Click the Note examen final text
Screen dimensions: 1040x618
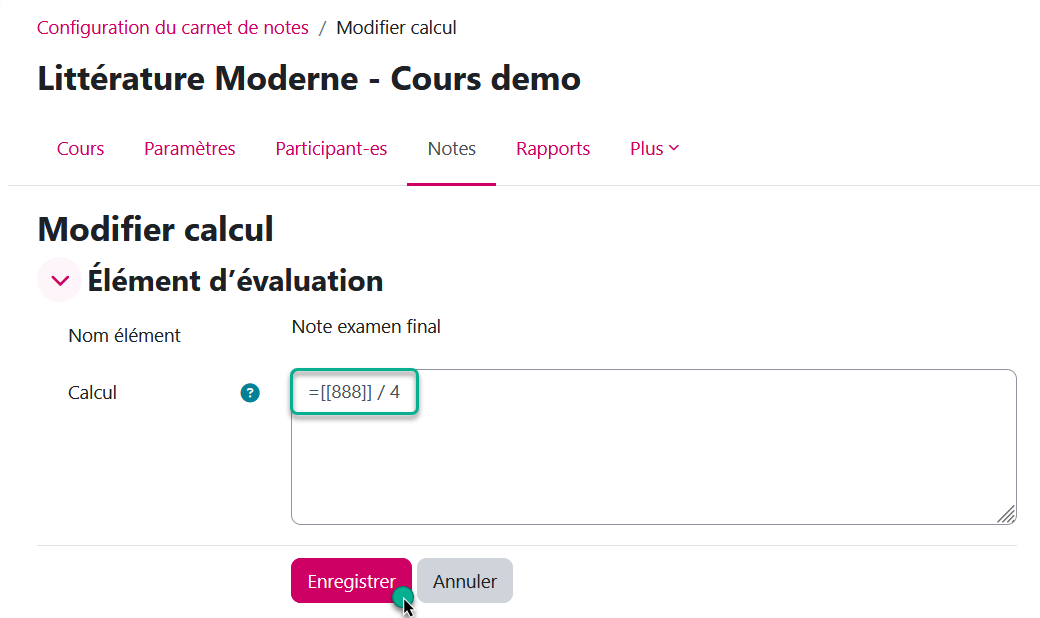[366, 327]
